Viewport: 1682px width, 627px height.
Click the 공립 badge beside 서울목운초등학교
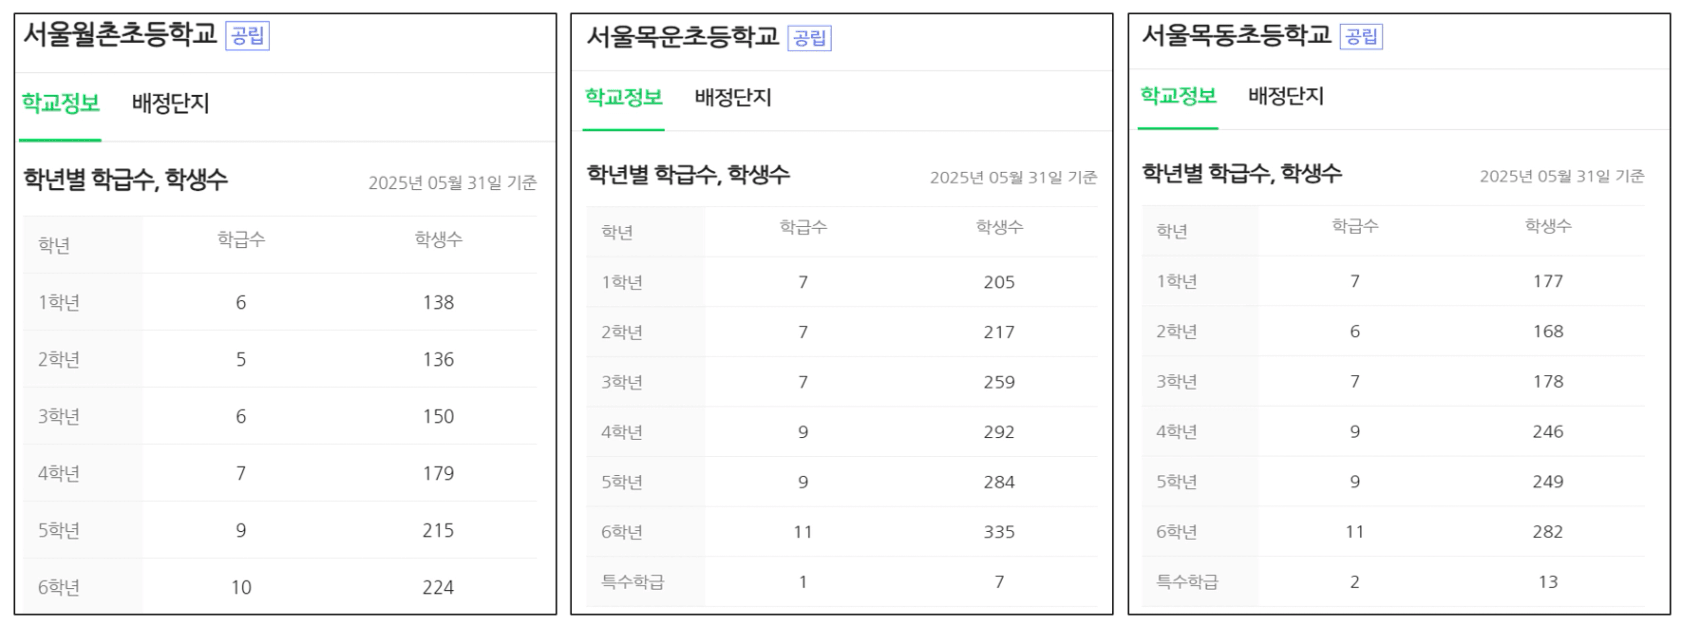[810, 38]
